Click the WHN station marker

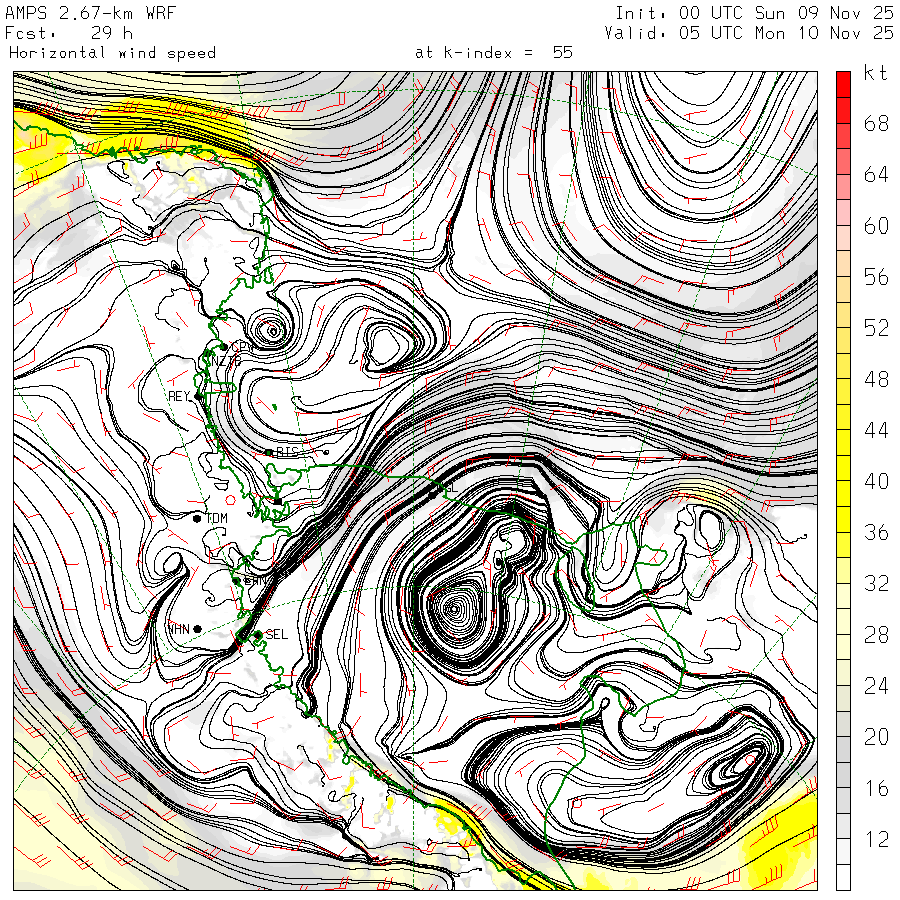(197, 628)
